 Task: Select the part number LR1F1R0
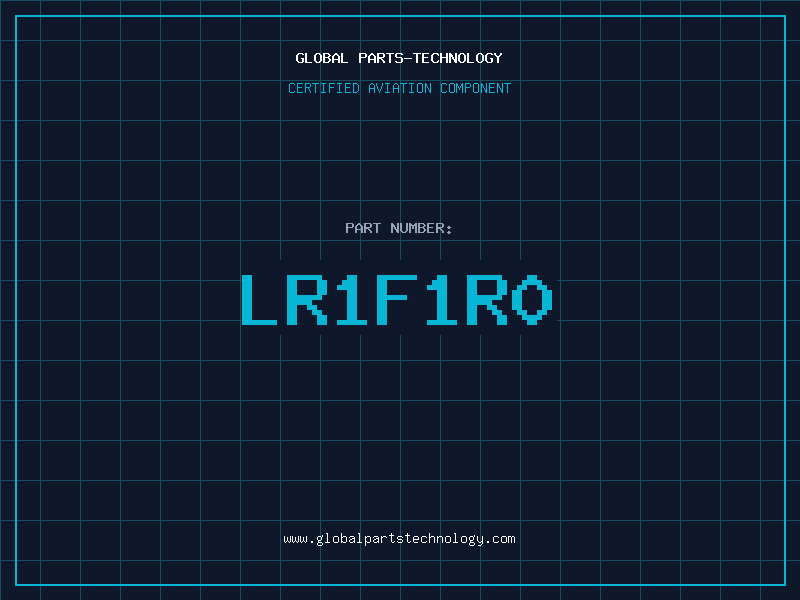(x=396, y=299)
